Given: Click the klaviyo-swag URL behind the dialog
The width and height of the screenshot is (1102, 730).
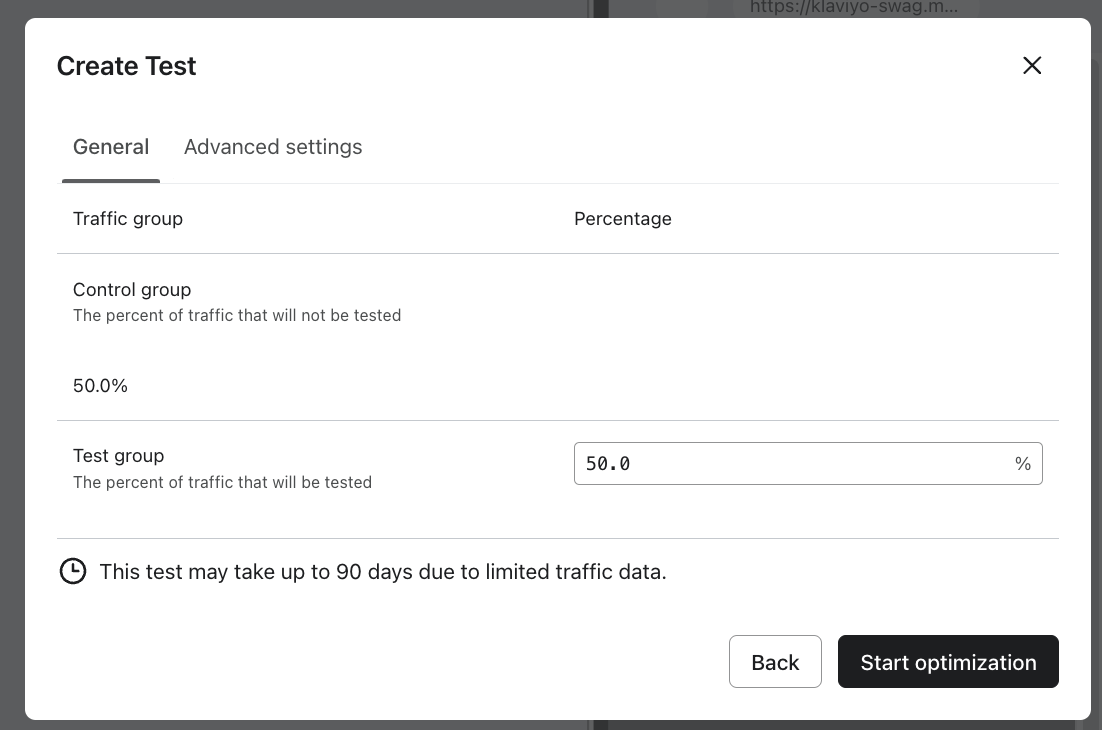Looking at the screenshot, I should click(x=853, y=8).
